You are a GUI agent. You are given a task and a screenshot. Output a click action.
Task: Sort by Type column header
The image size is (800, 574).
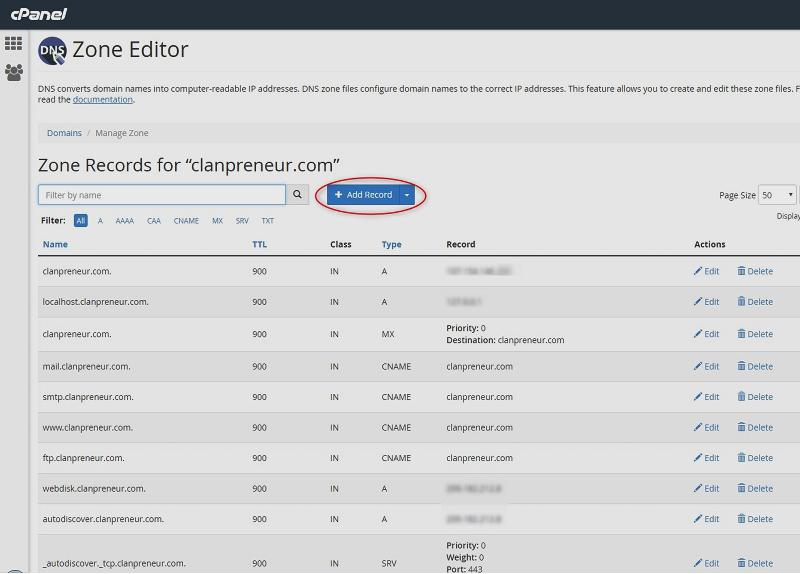tap(391, 244)
